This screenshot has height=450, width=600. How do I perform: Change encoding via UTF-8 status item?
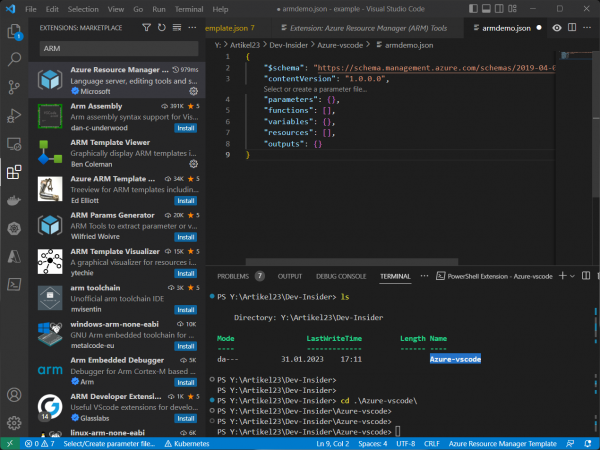(x=405, y=444)
